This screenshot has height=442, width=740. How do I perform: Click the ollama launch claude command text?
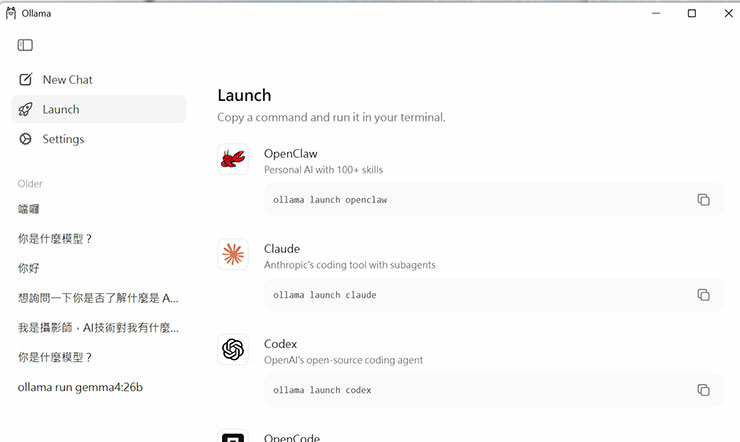325,295
